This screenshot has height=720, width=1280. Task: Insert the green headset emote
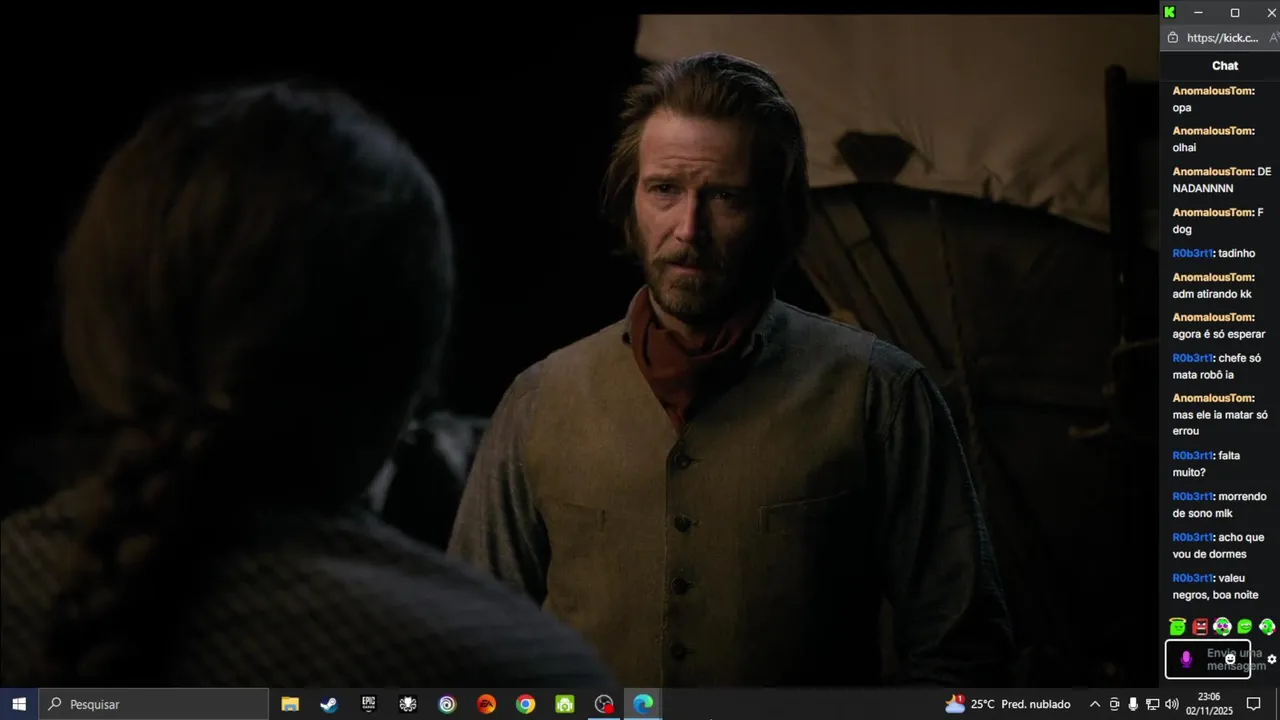[1267, 627]
